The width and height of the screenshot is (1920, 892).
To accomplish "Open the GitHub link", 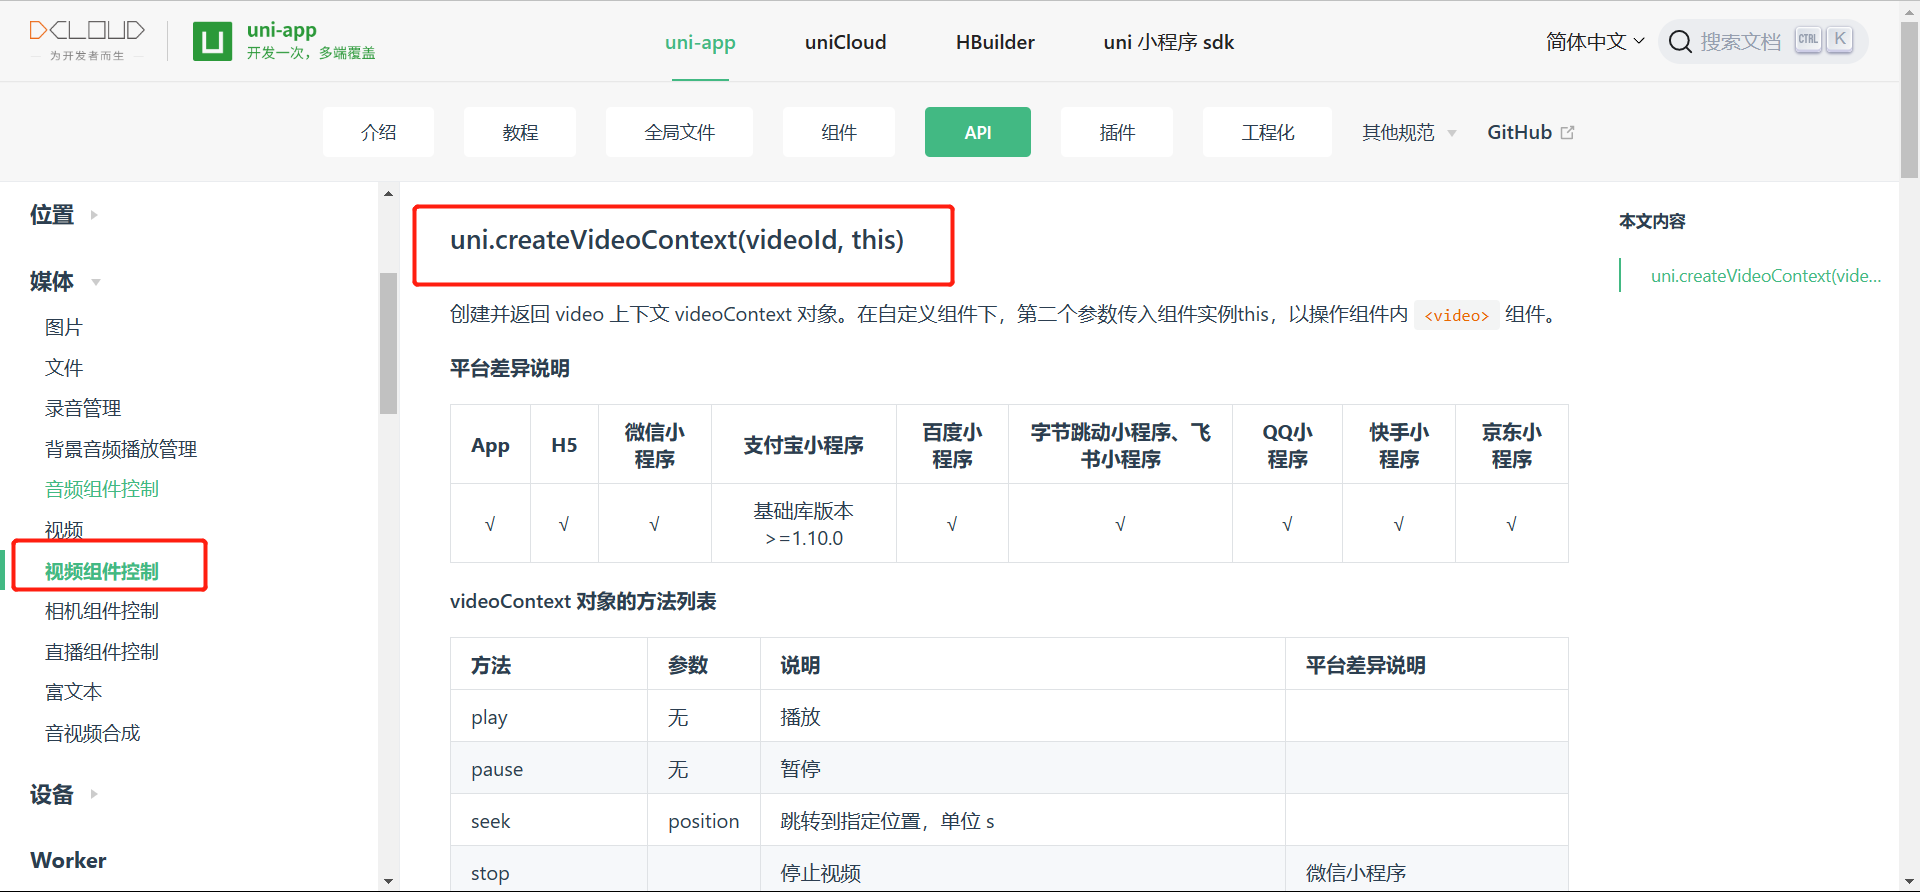I will pyautogui.click(x=1530, y=132).
